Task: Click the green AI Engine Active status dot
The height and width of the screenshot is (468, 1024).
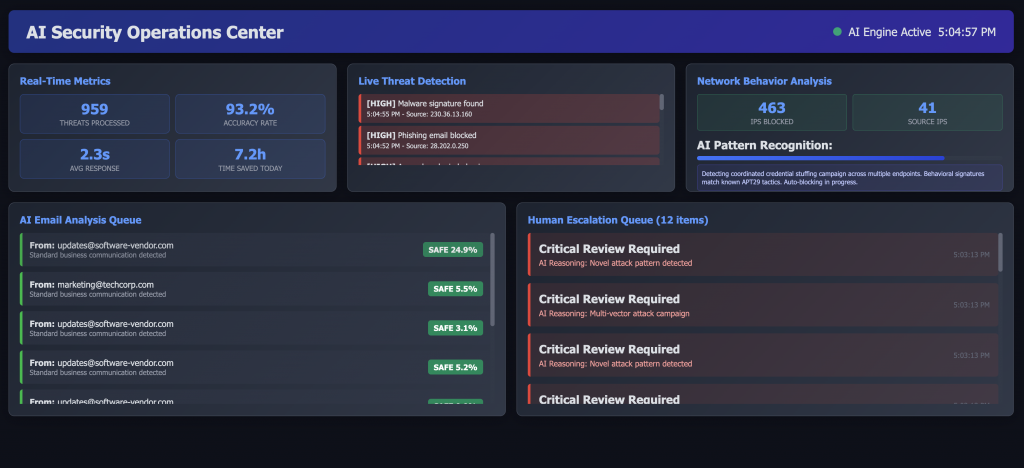Action: [x=837, y=32]
